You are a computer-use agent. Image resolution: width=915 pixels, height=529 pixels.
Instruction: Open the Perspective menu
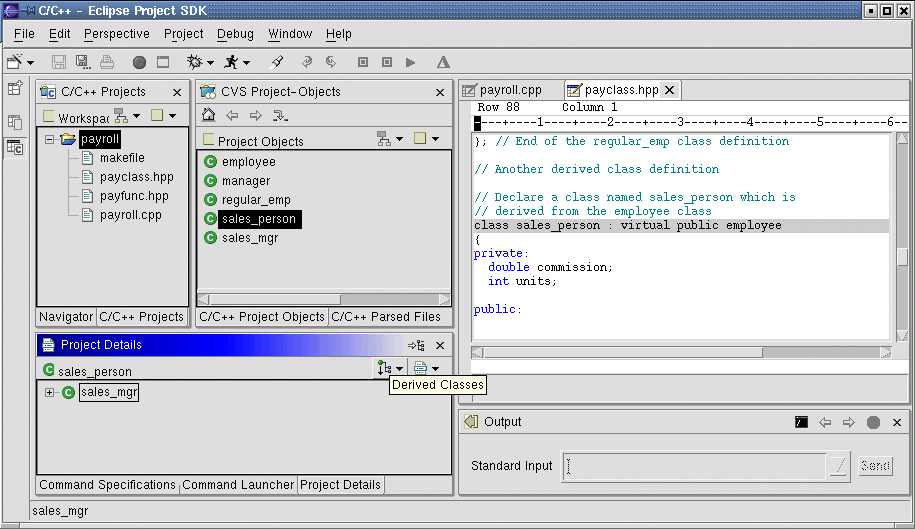tap(116, 34)
